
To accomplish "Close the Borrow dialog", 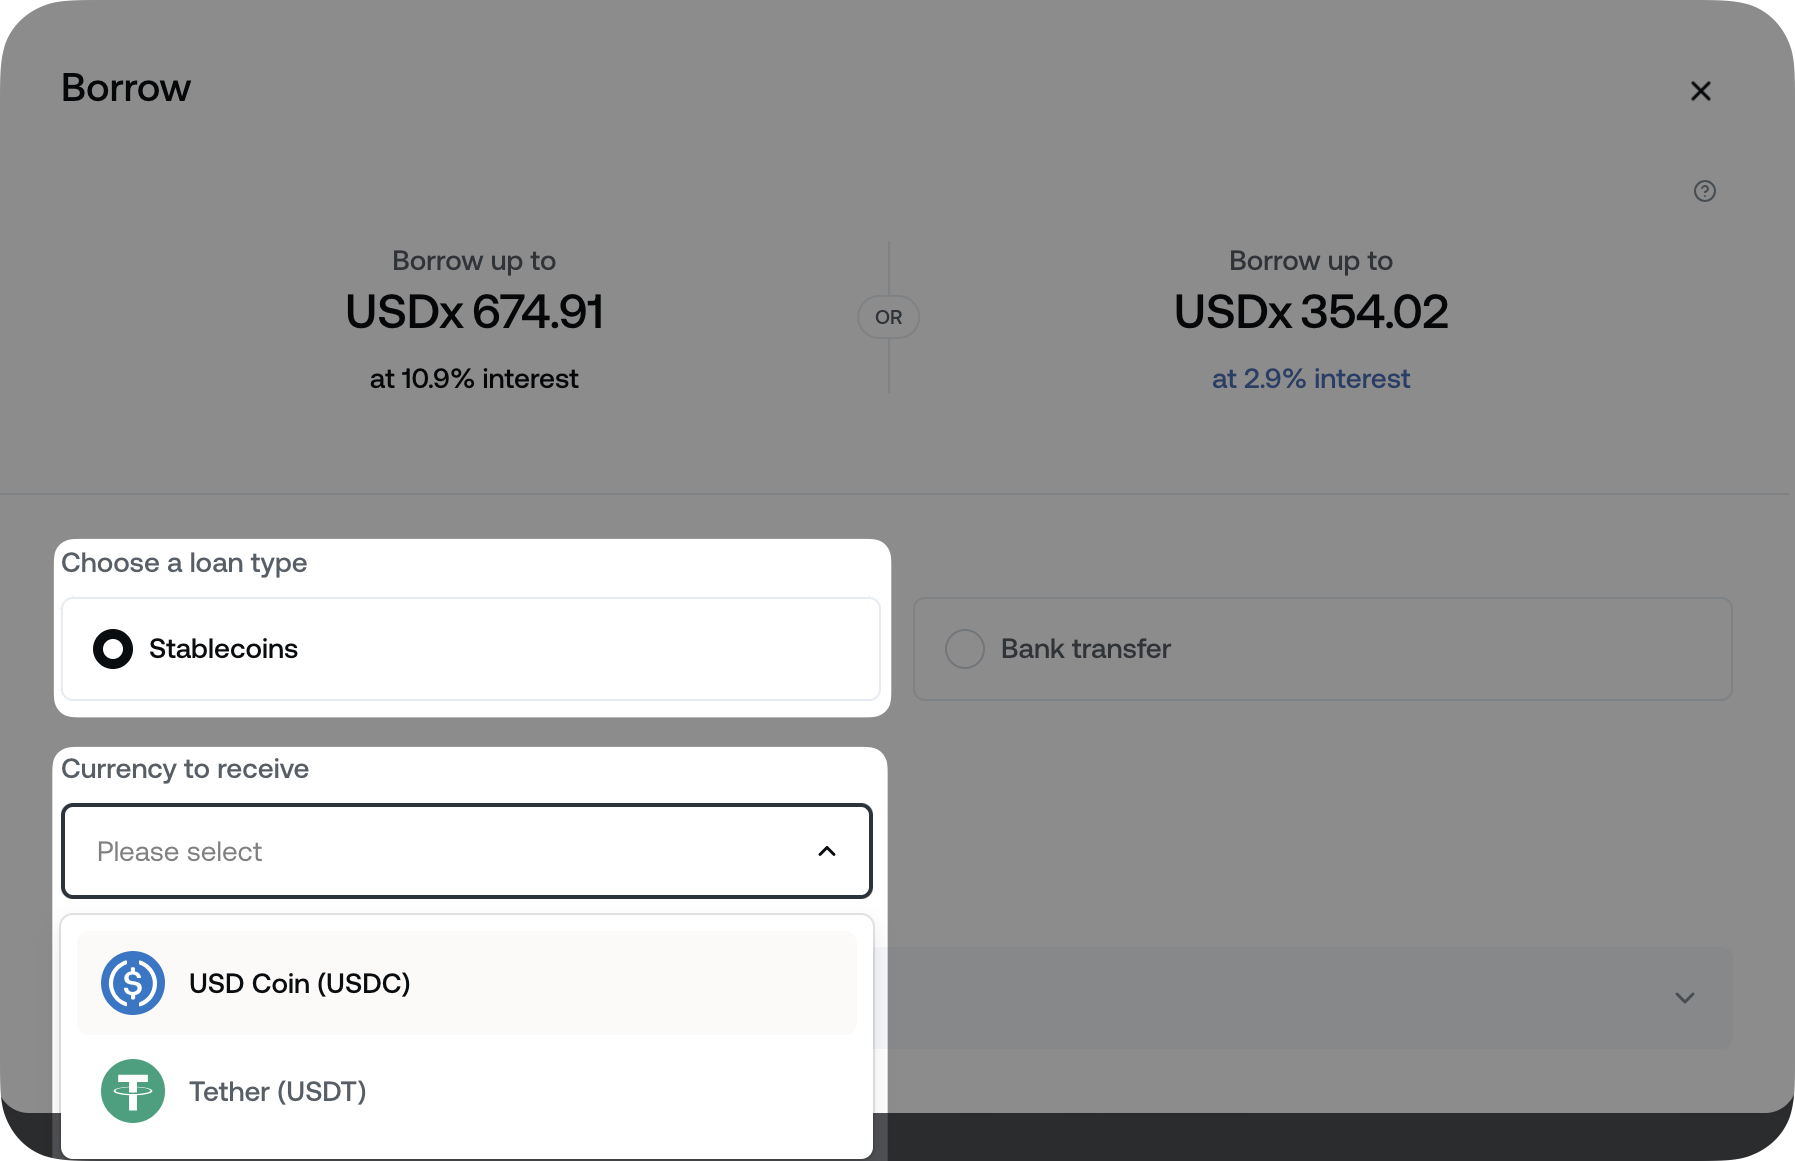I will pos(1700,91).
